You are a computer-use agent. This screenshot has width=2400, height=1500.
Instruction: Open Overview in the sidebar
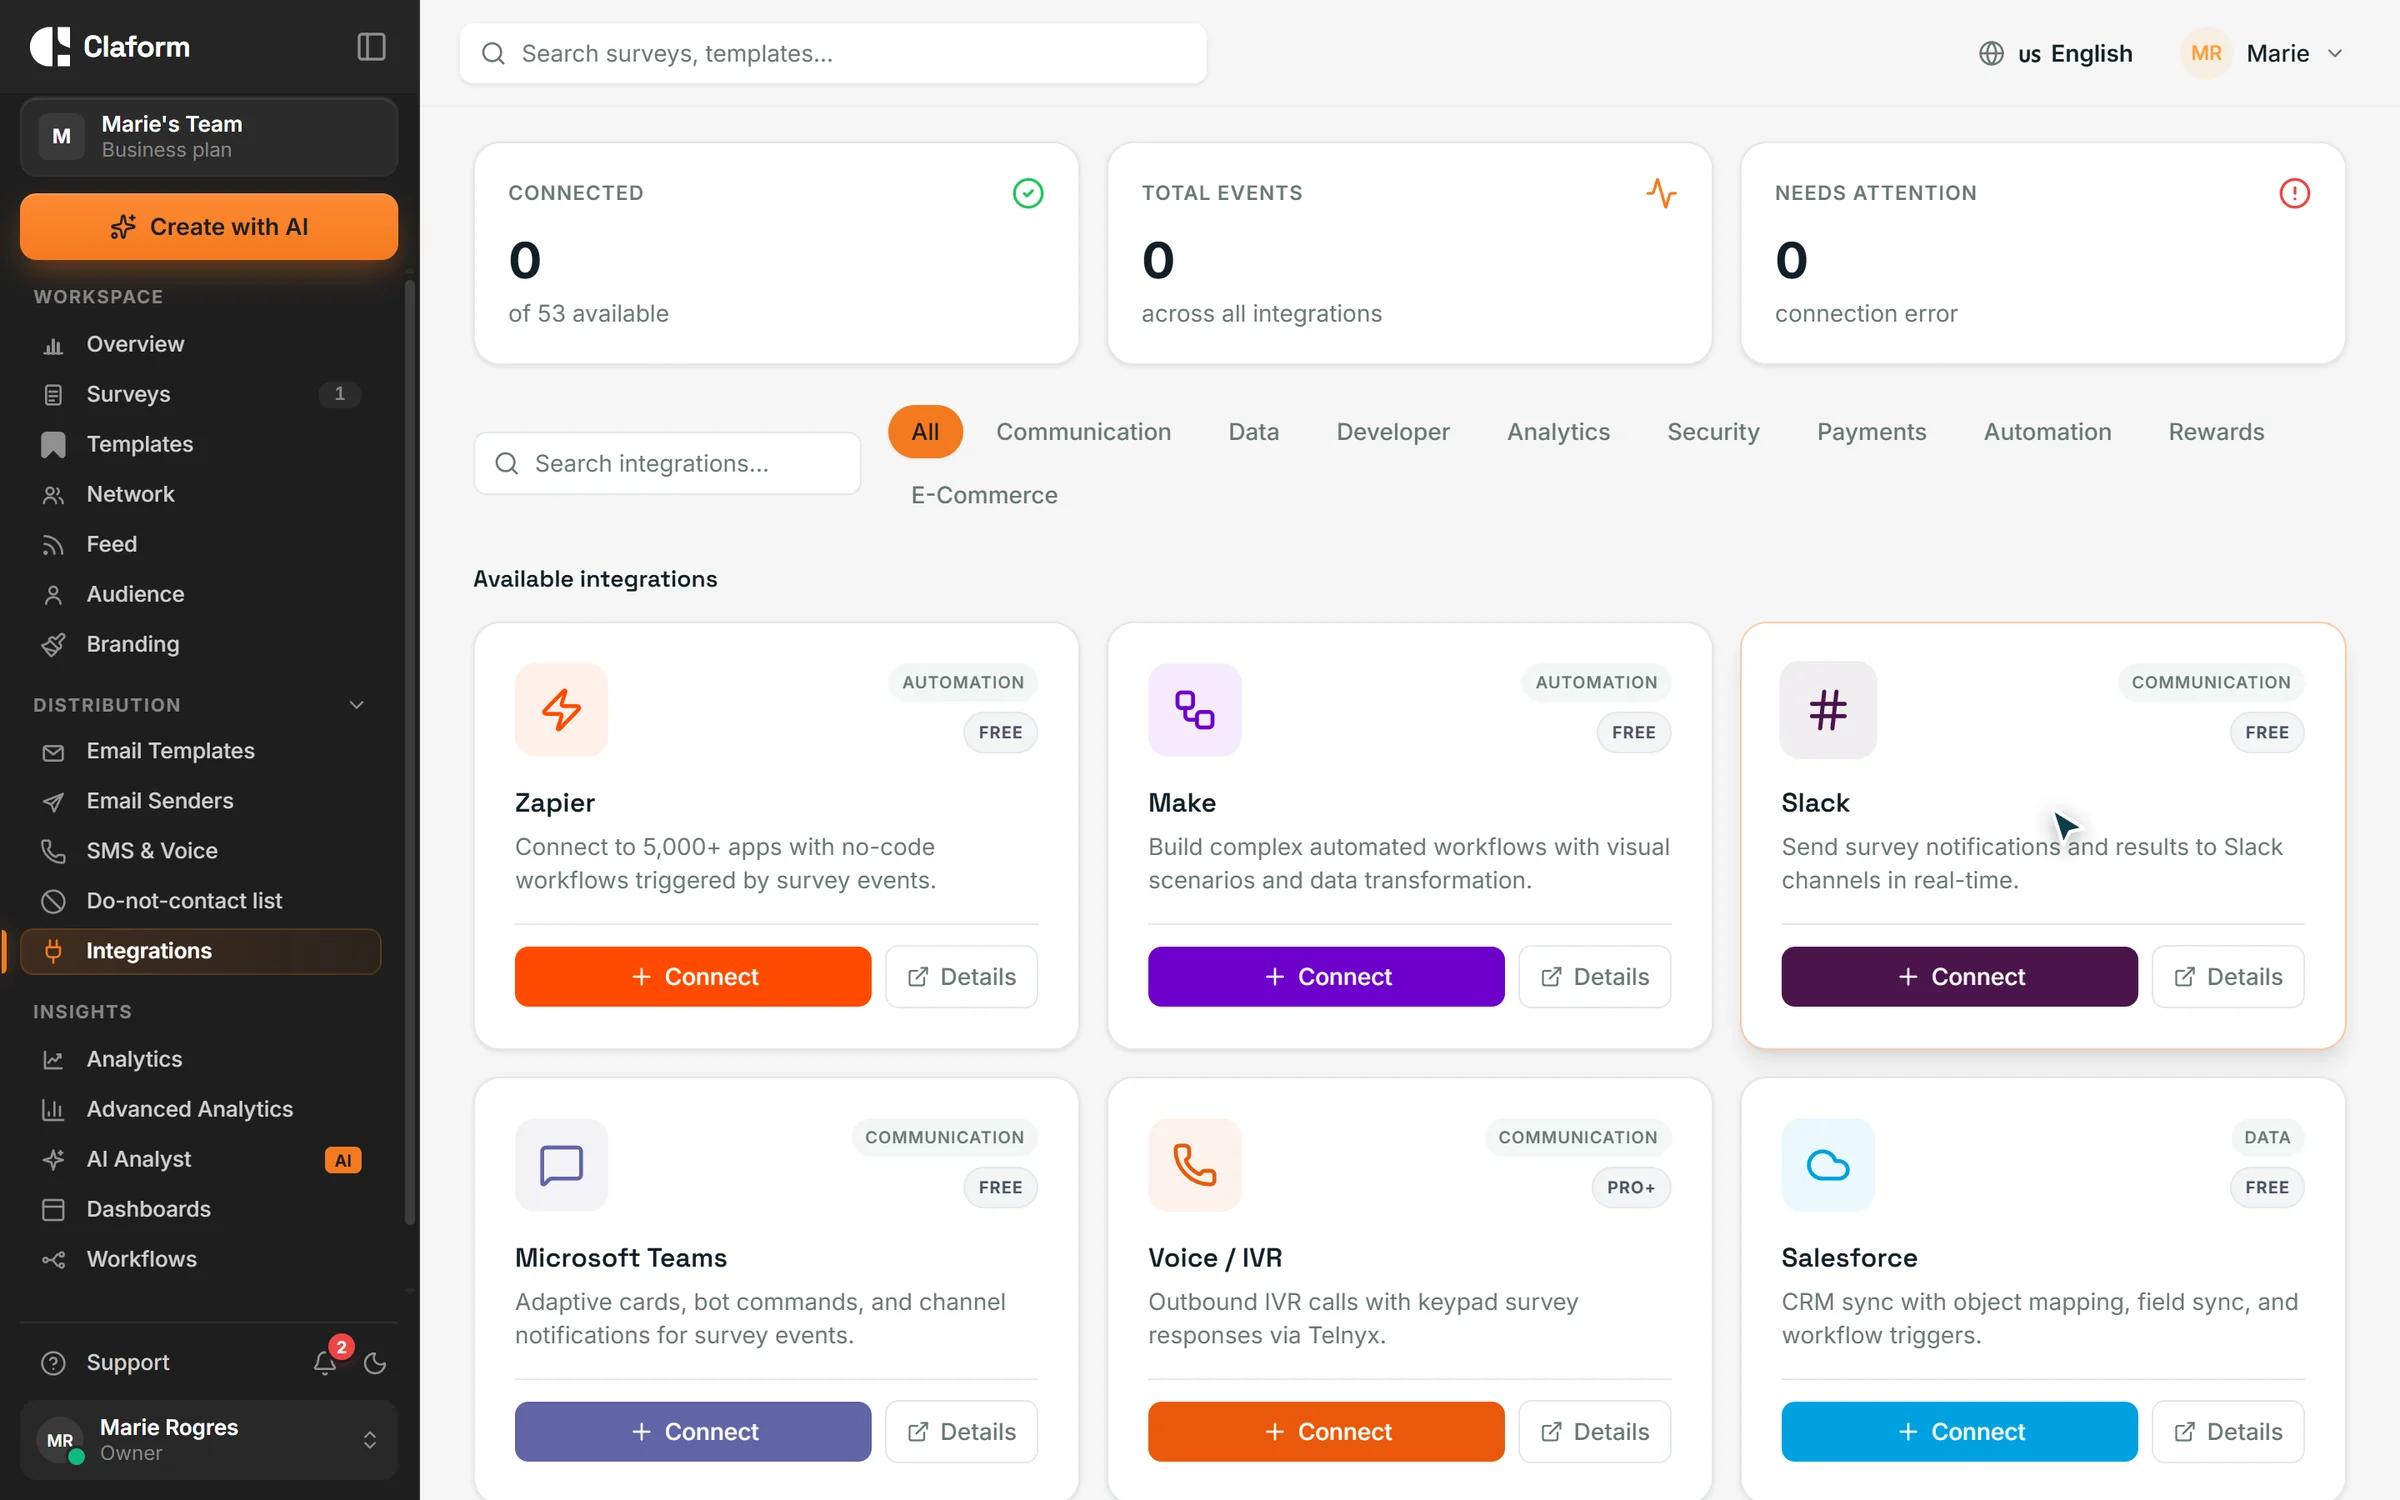pos(200,344)
